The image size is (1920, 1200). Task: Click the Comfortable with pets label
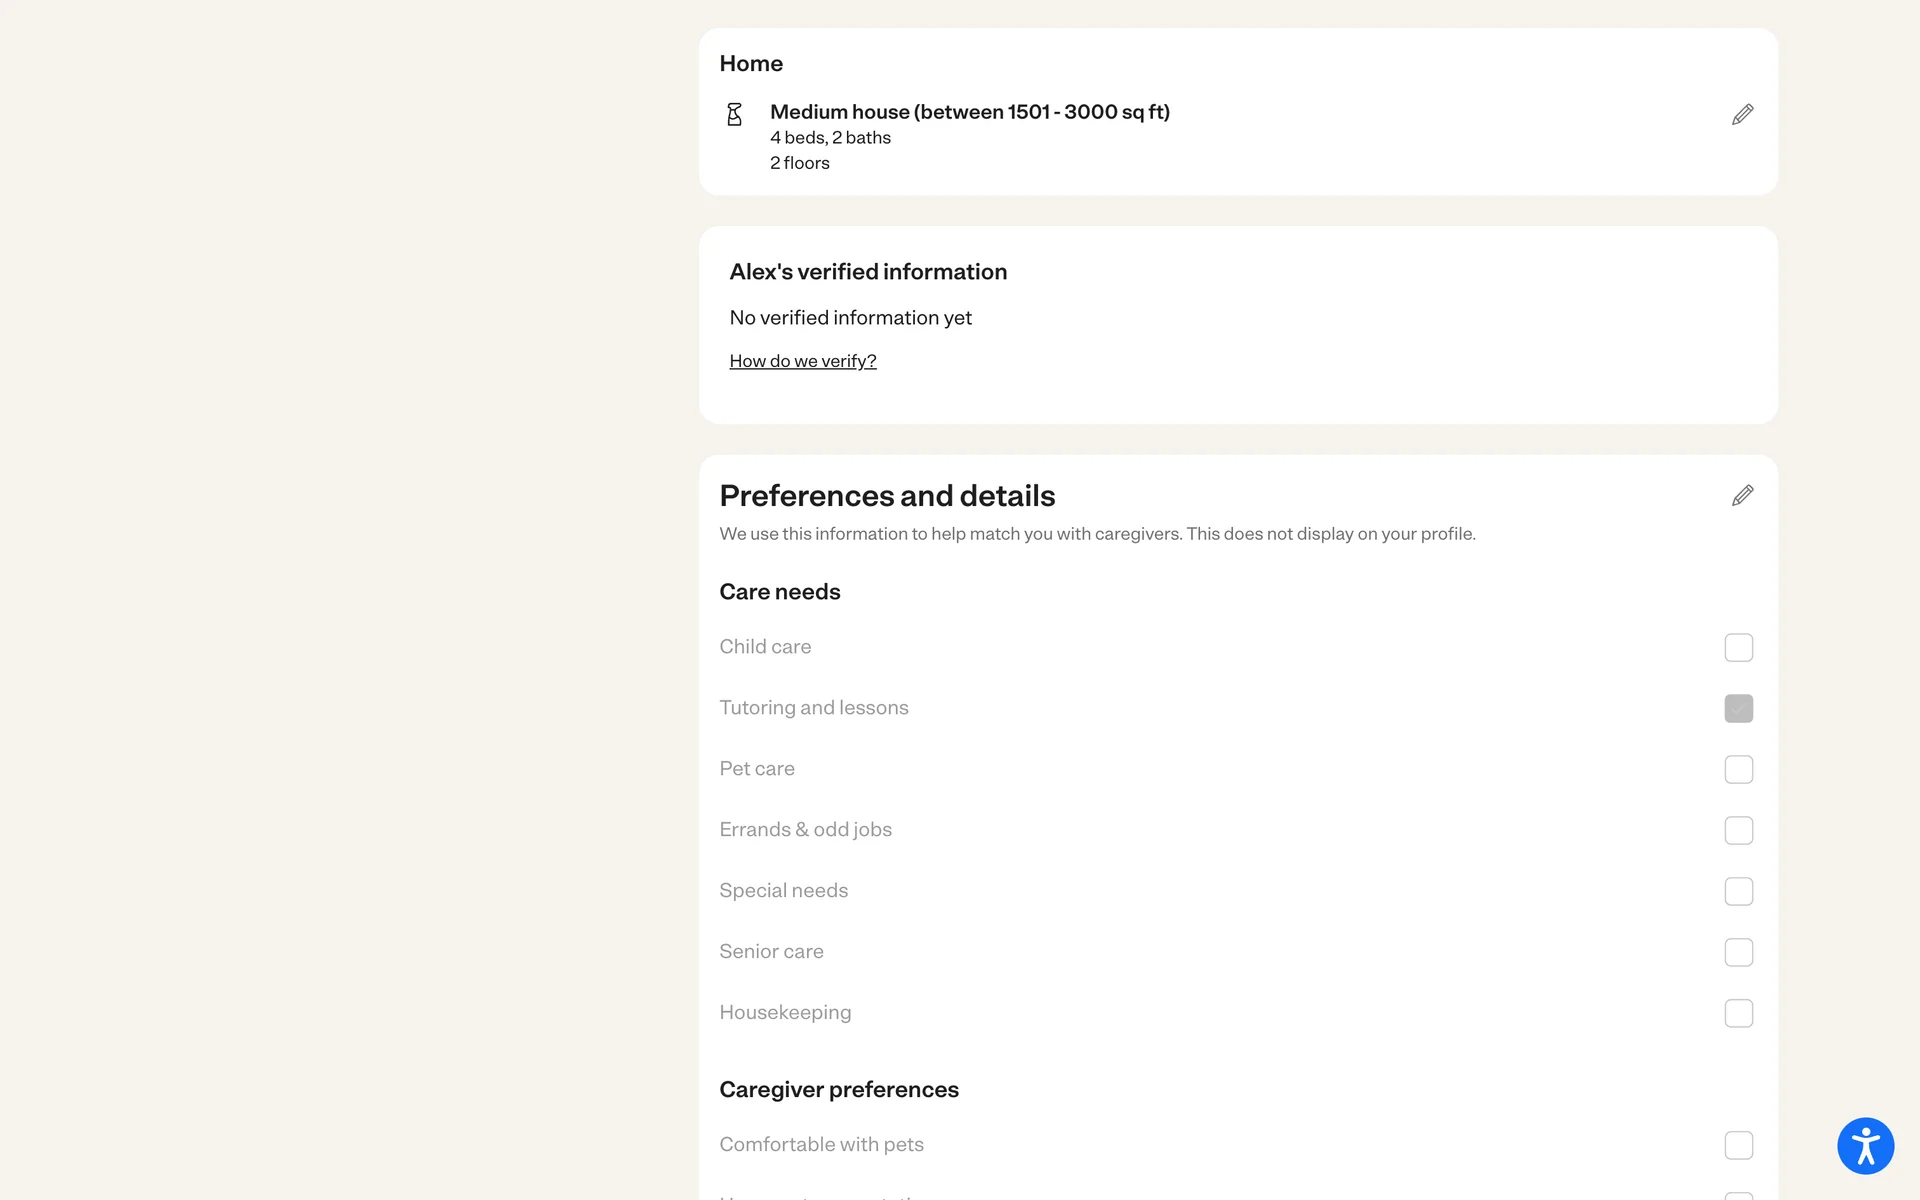coord(821,1145)
